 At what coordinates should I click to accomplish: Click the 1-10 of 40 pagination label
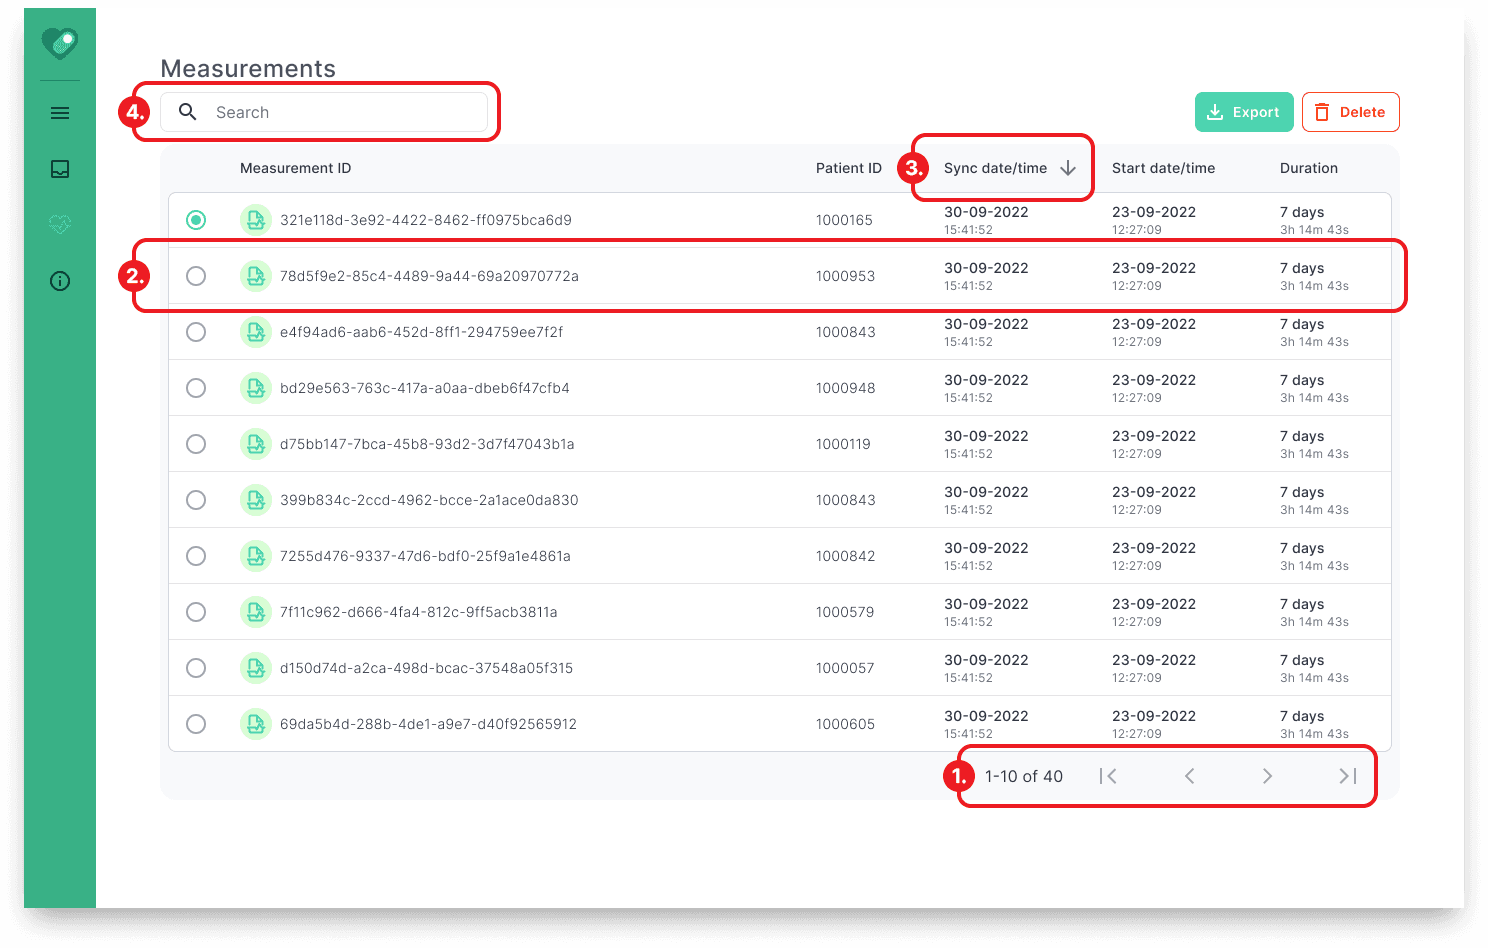coord(1024,776)
